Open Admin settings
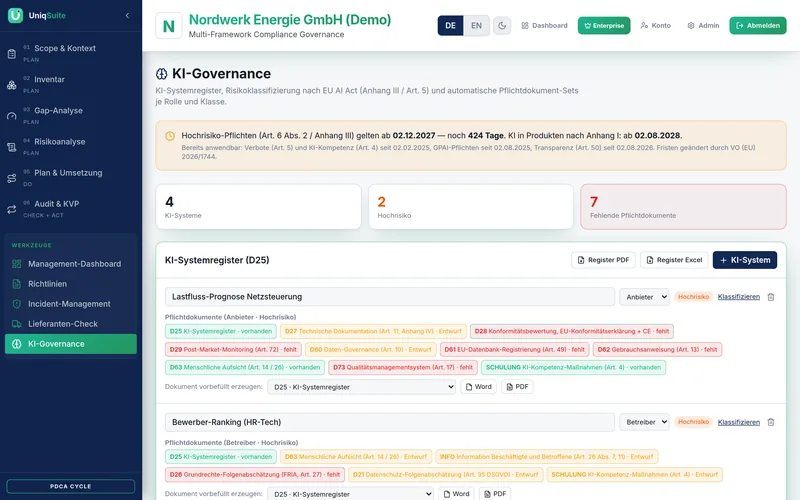 pos(703,26)
